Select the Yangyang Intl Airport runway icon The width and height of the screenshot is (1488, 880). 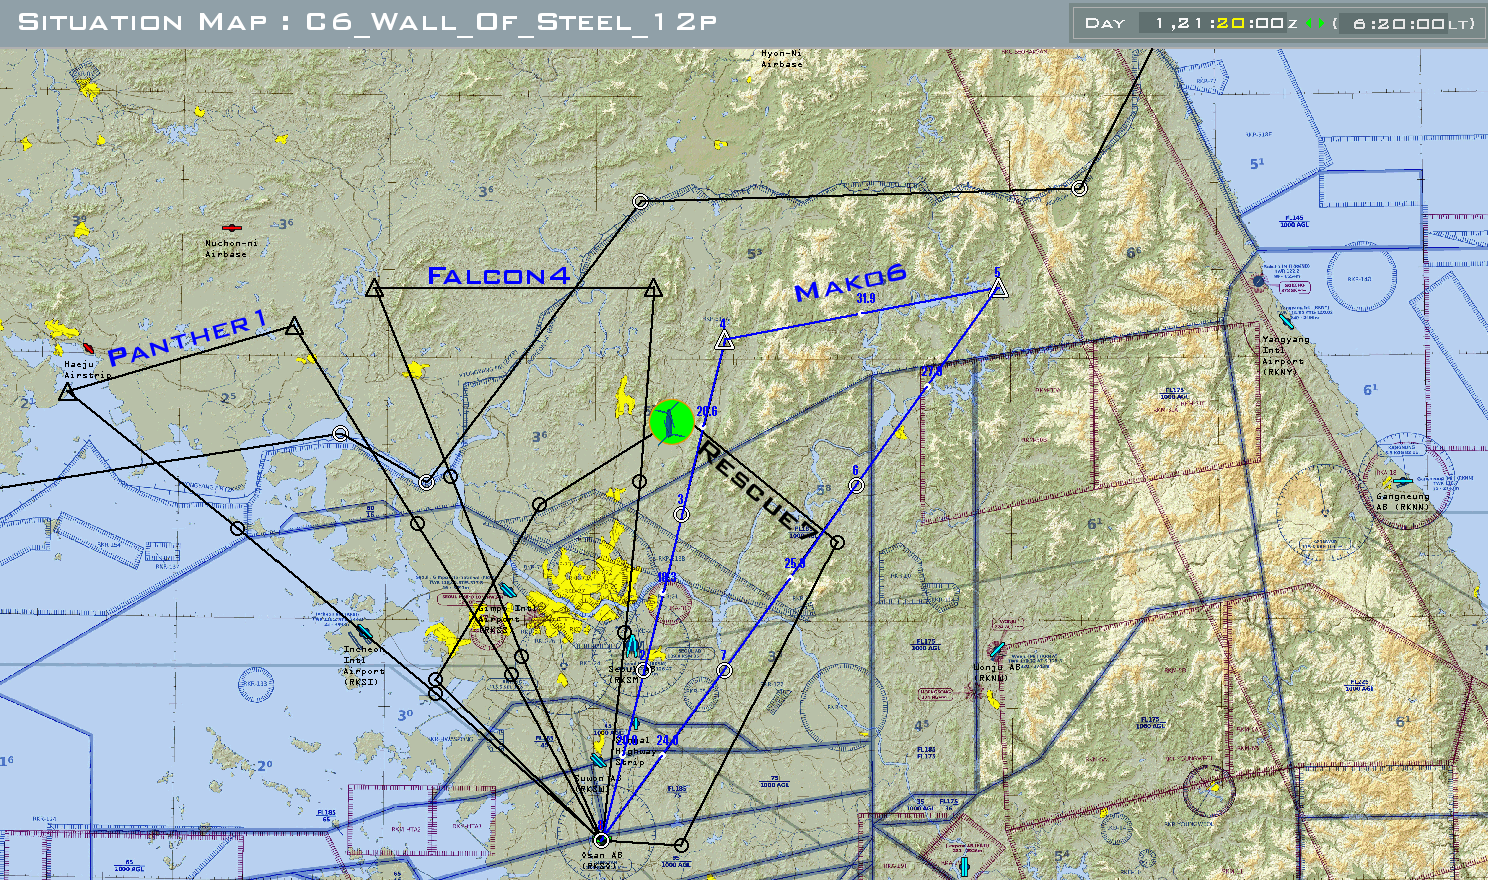(1288, 323)
